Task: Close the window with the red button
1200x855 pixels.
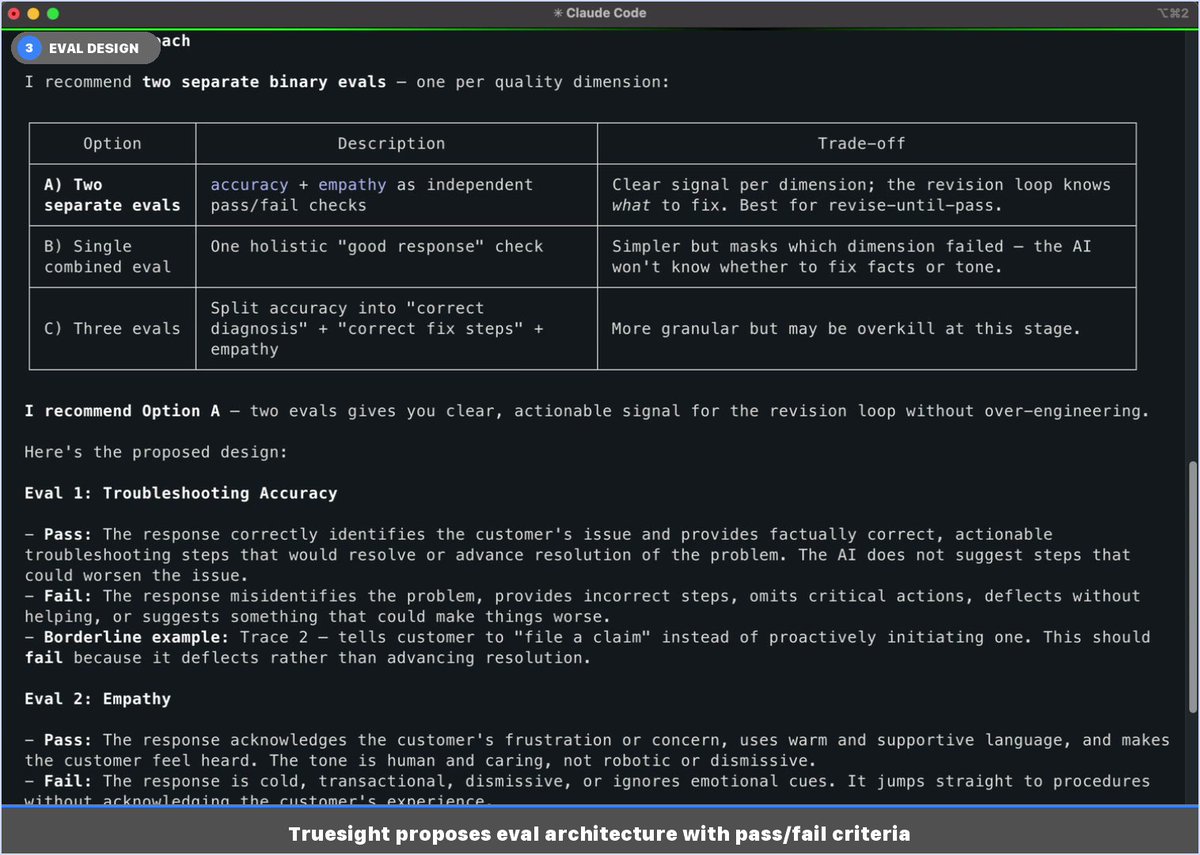Action: (14, 13)
